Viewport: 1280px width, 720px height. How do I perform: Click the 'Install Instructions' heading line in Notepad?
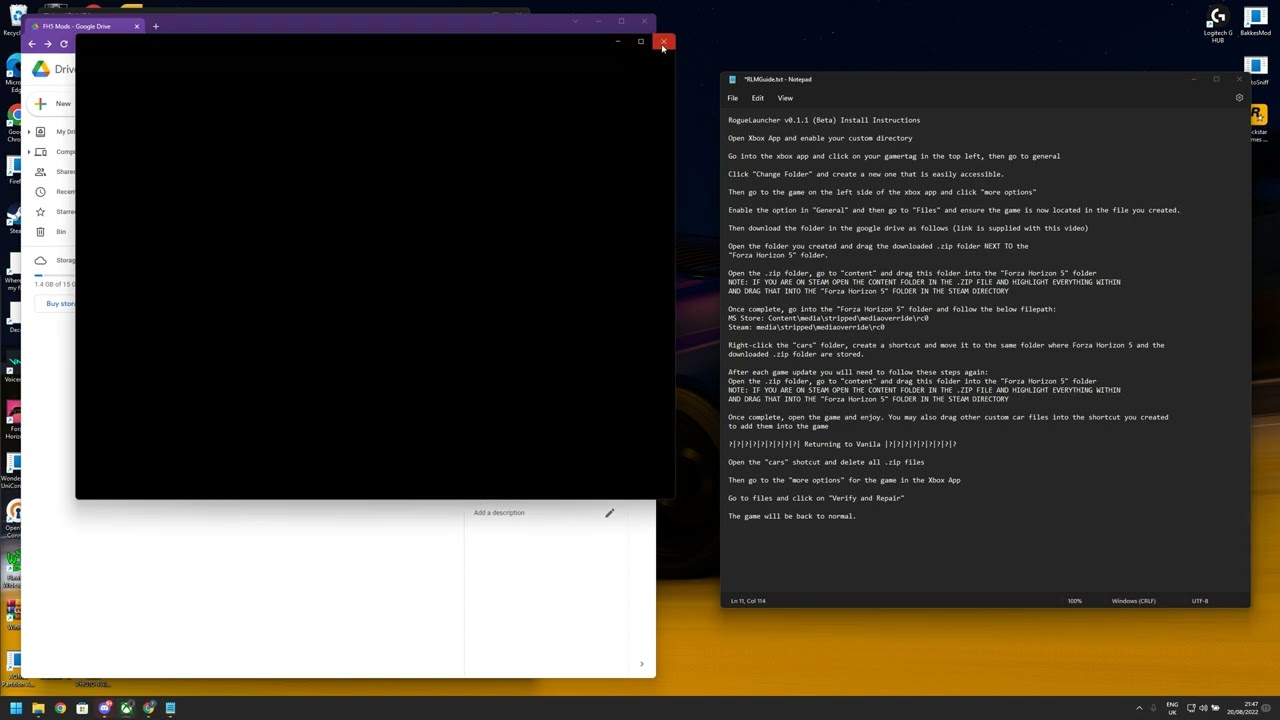(x=824, y=120)
